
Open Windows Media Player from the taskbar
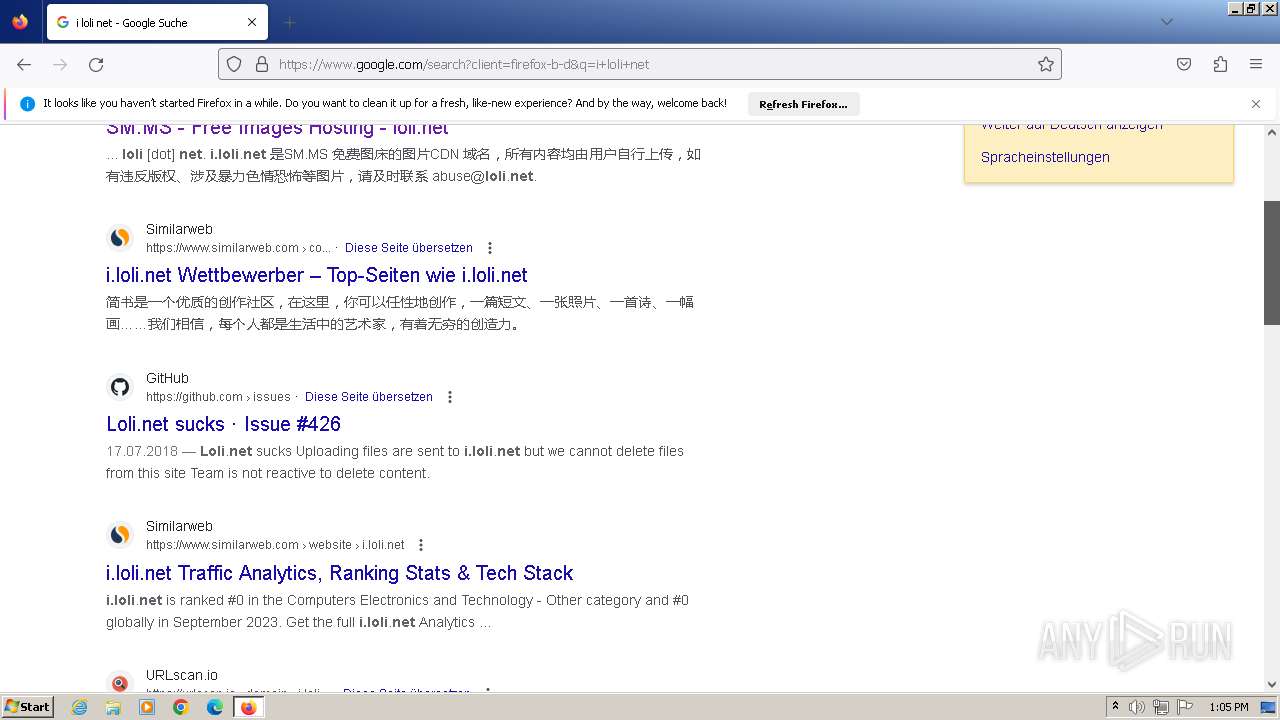pyautogui.click(x=147, y=707)
